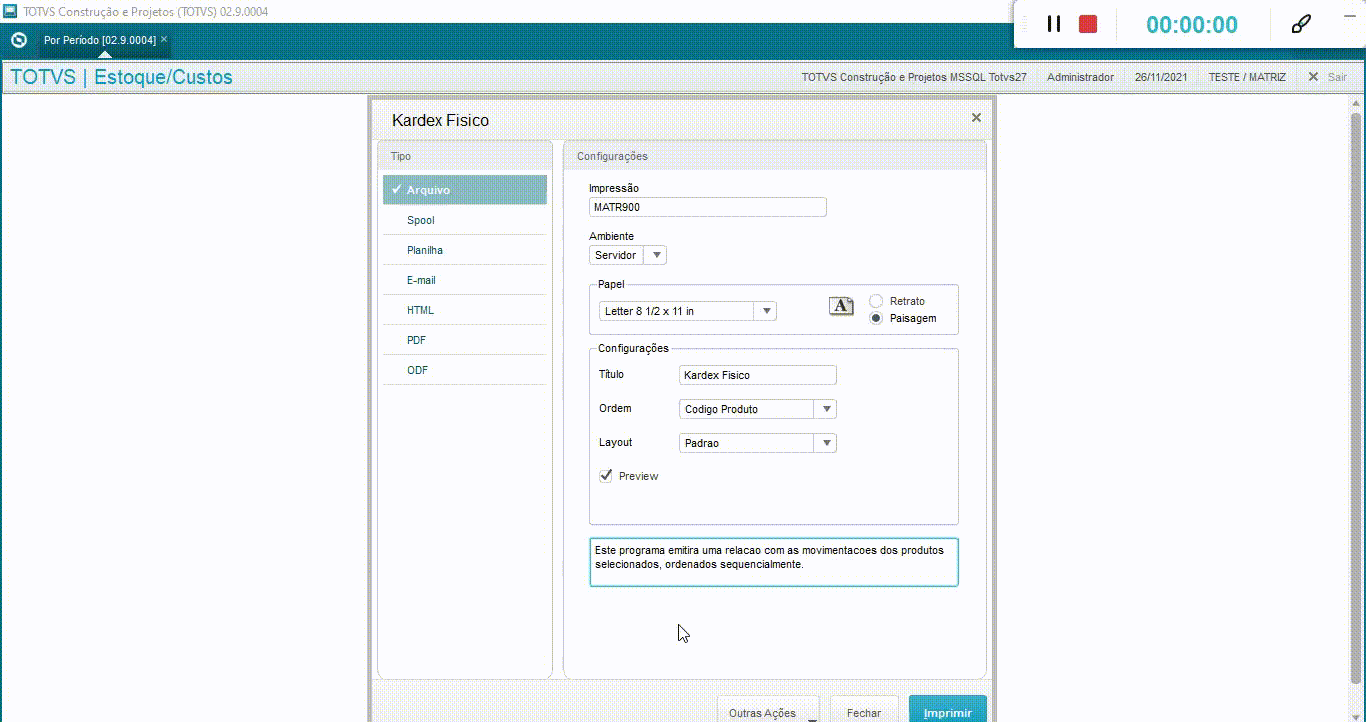
Task: Click the Tipo panel header
Action: (465, 156)
